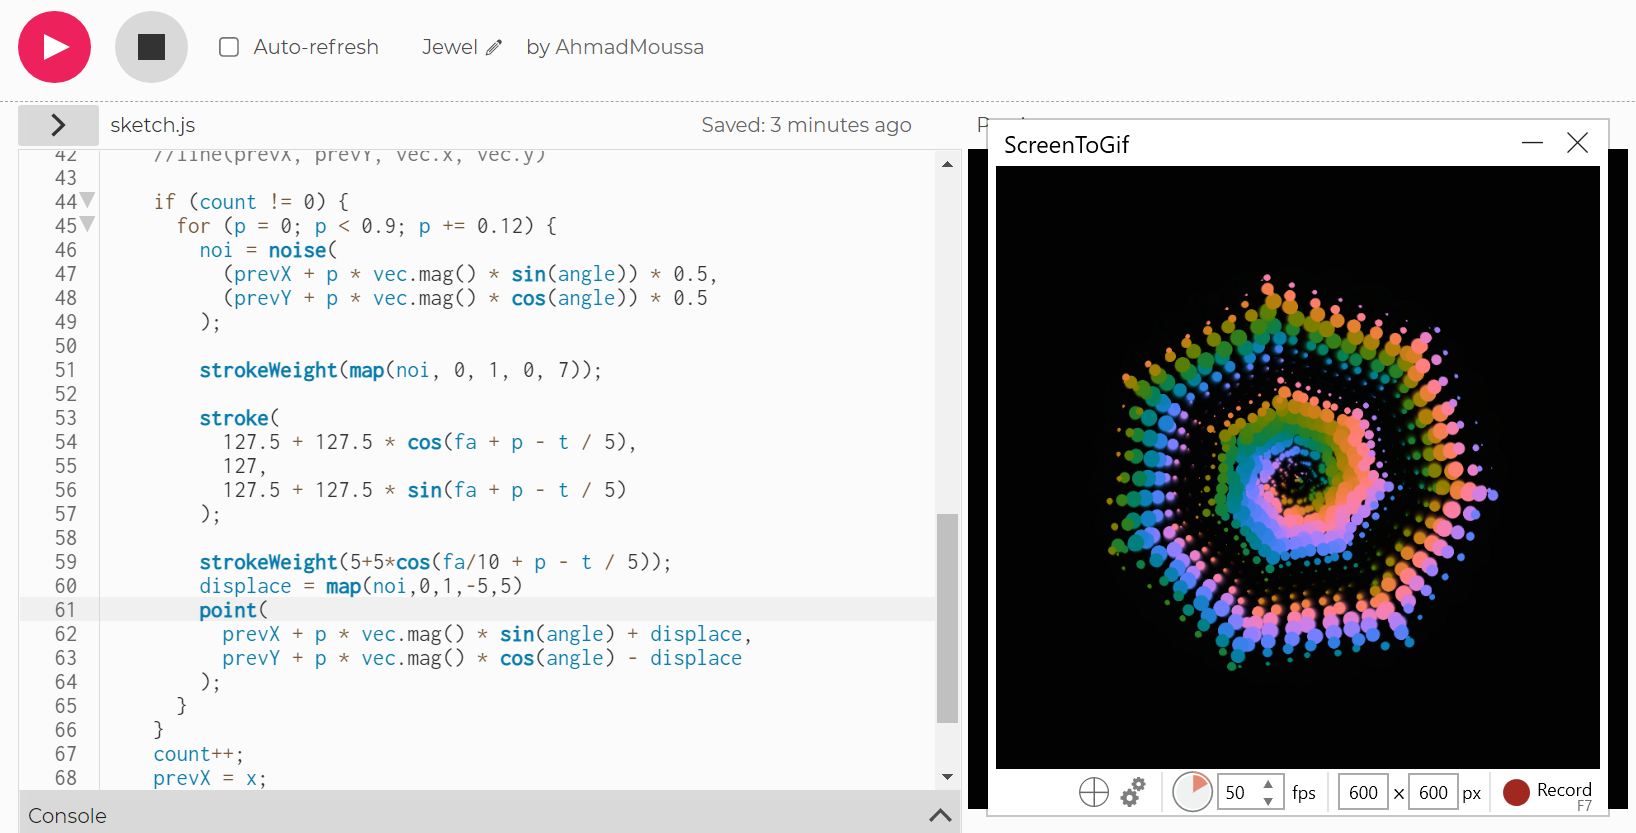
Task: Select the sketch.js file name
Action: tap(153, 125)
